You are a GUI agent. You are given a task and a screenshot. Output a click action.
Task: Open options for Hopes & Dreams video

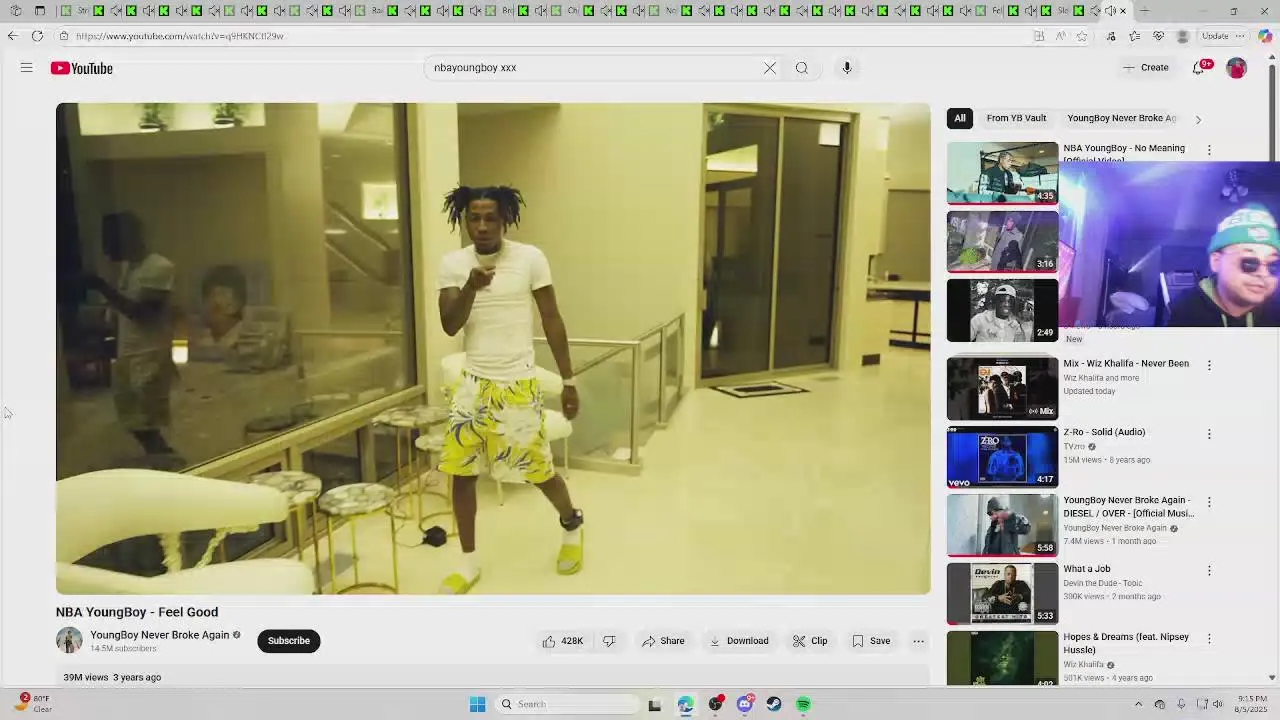[x=1209, y=639]
